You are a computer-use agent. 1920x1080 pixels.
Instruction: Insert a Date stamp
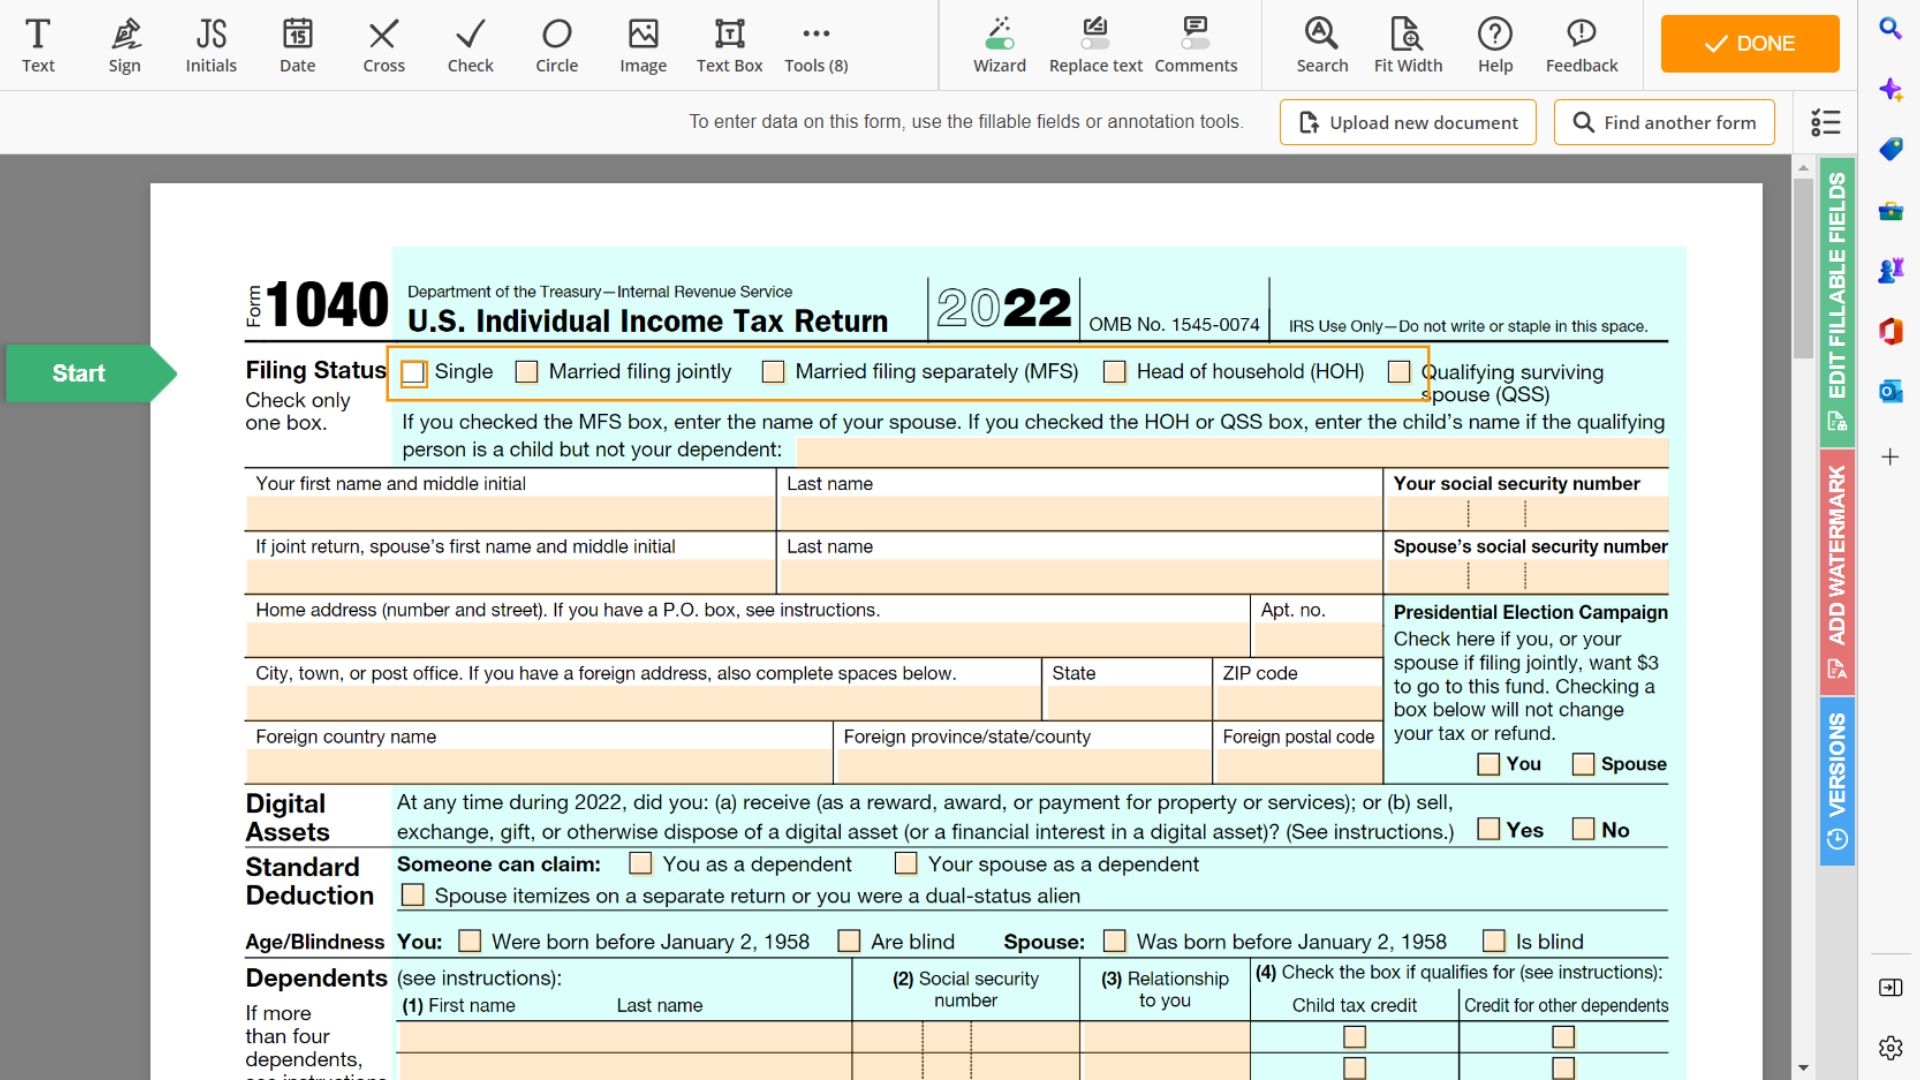click(x=296, y=44)
